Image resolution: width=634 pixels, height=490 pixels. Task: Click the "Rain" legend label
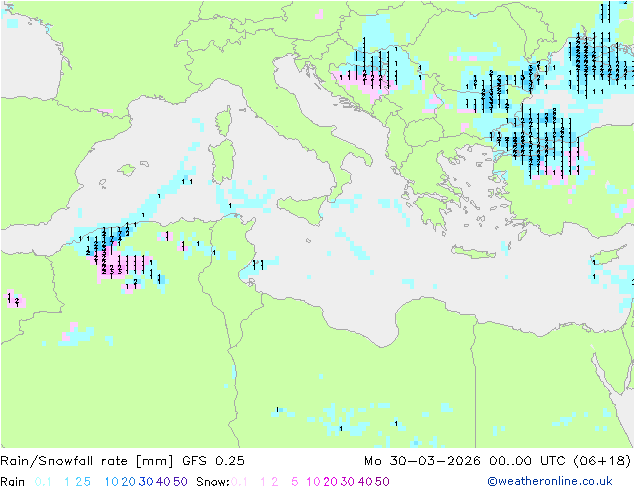click(x=13, y=482)
